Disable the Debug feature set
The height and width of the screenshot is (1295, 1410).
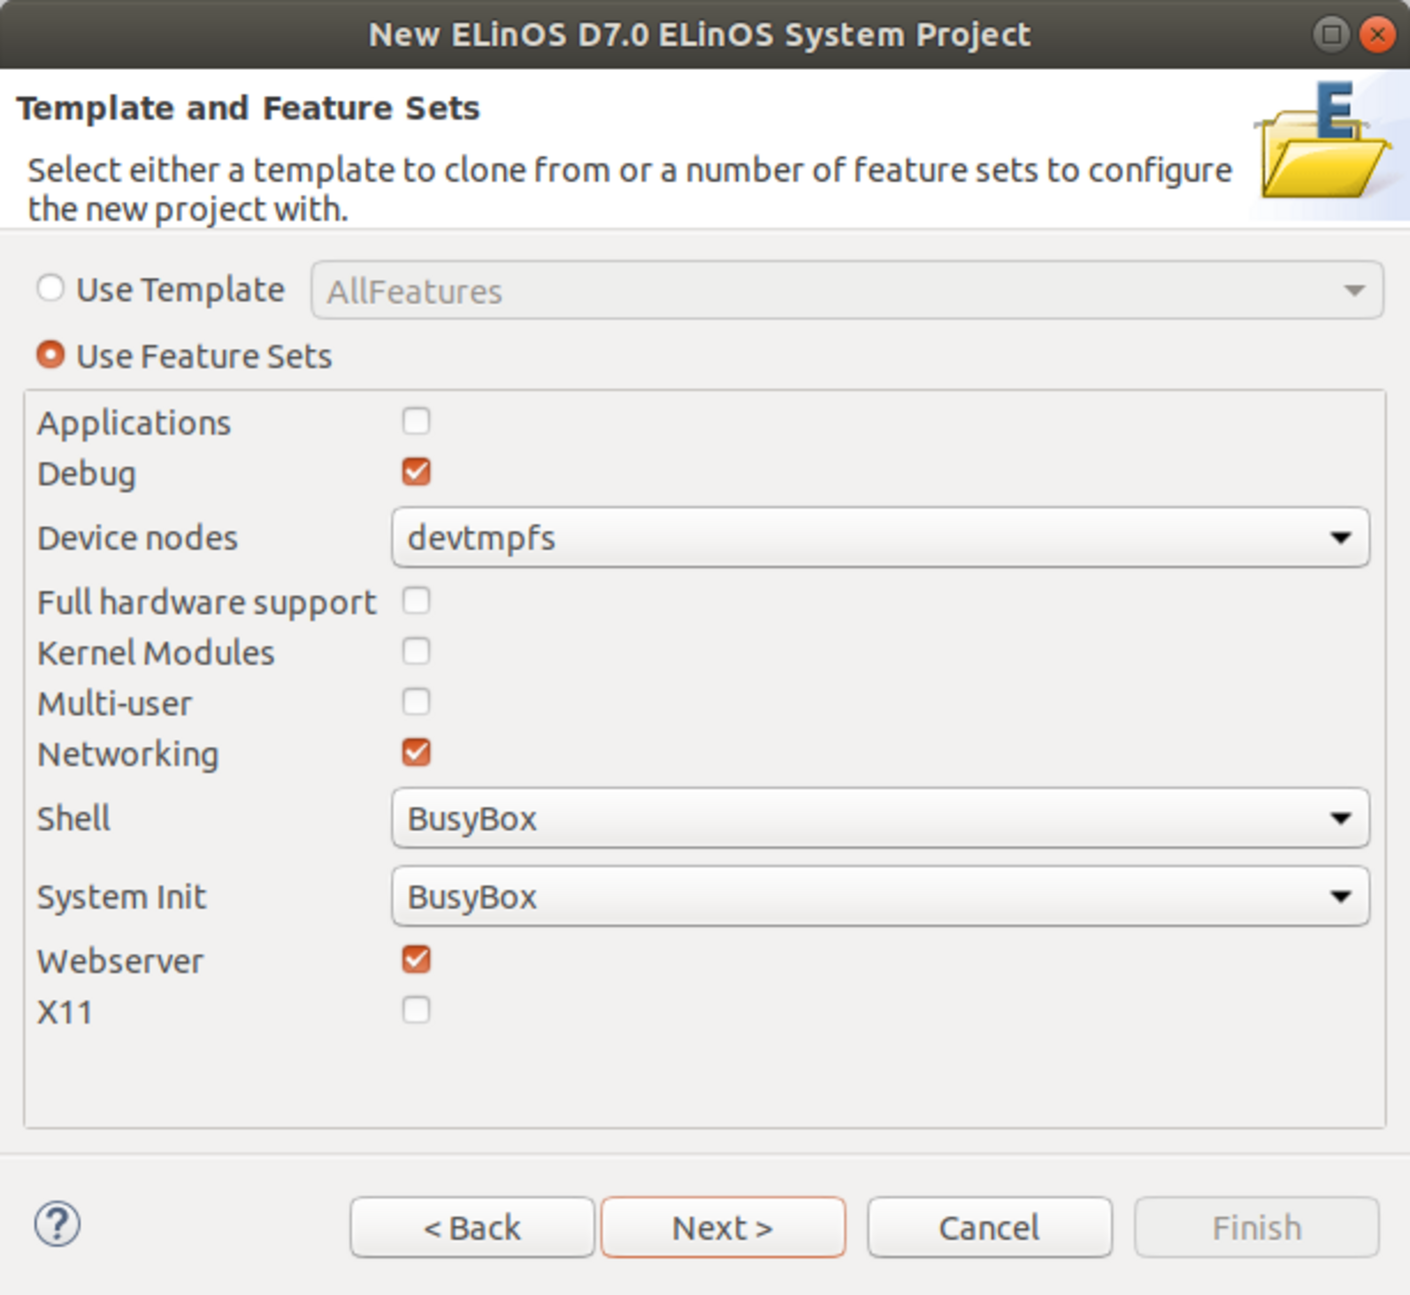pyautogui.click(x=417, y=471)
